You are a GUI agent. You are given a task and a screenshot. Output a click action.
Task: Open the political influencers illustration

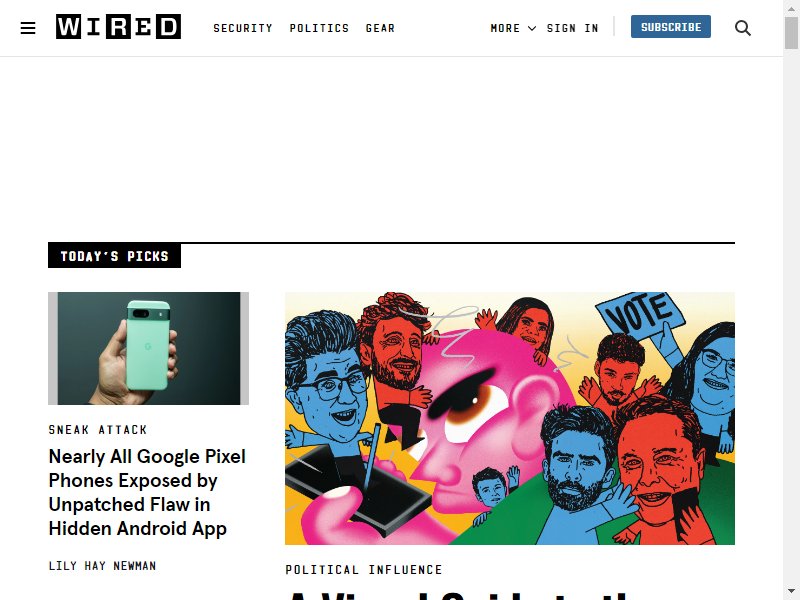click(x=510, y=418)
